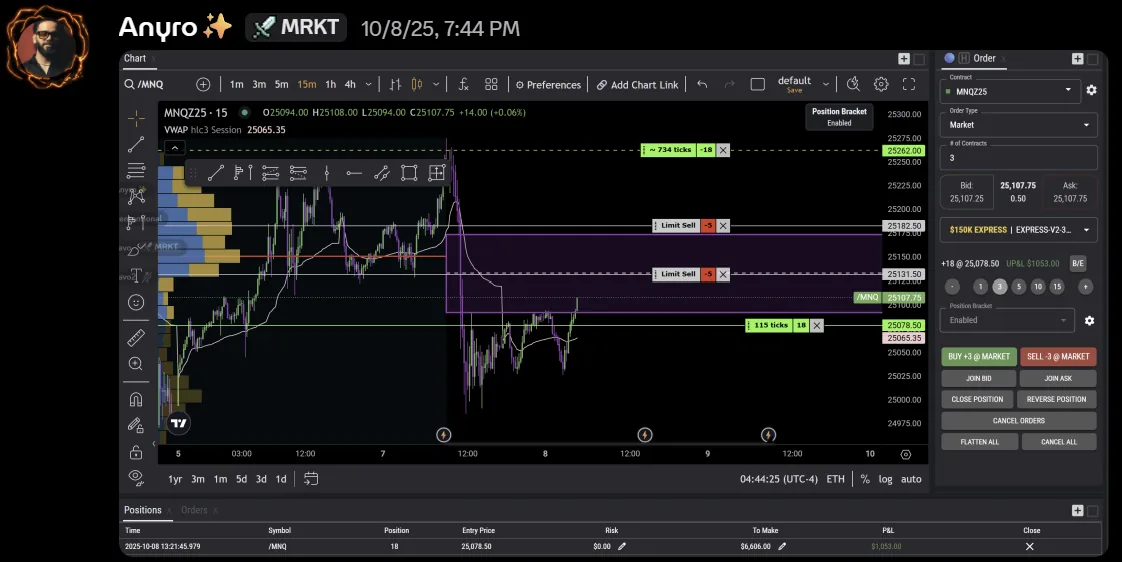Toggle magnet mode in left sidebar

136,399
